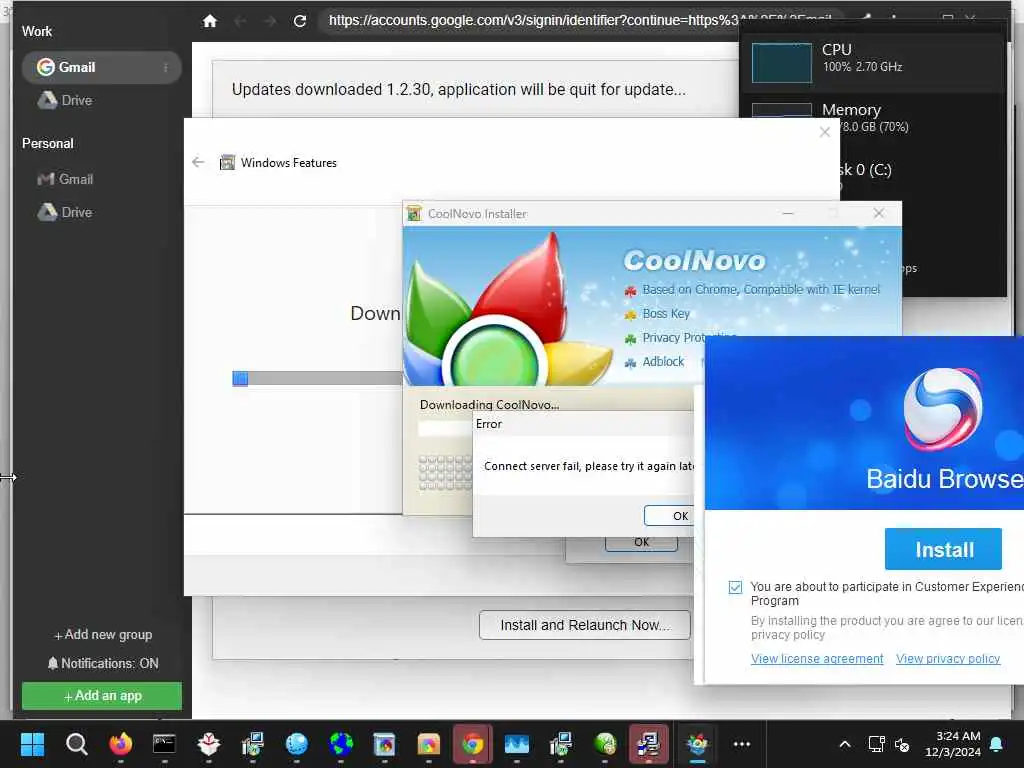Click the lower OK button behind the Error dialog
The image size is (1024, 768).
click(641, 543)
